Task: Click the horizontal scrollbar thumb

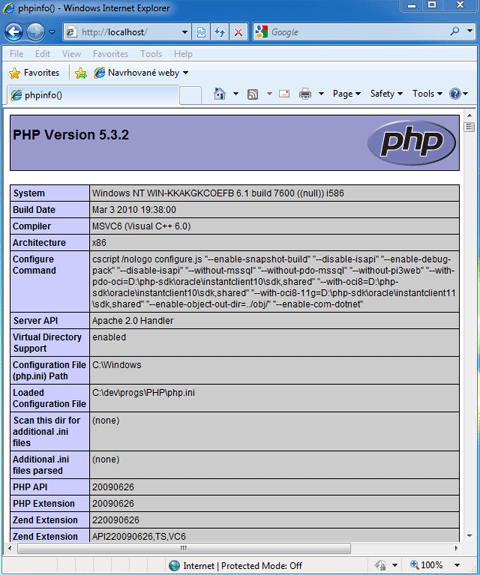Action: 184,548
